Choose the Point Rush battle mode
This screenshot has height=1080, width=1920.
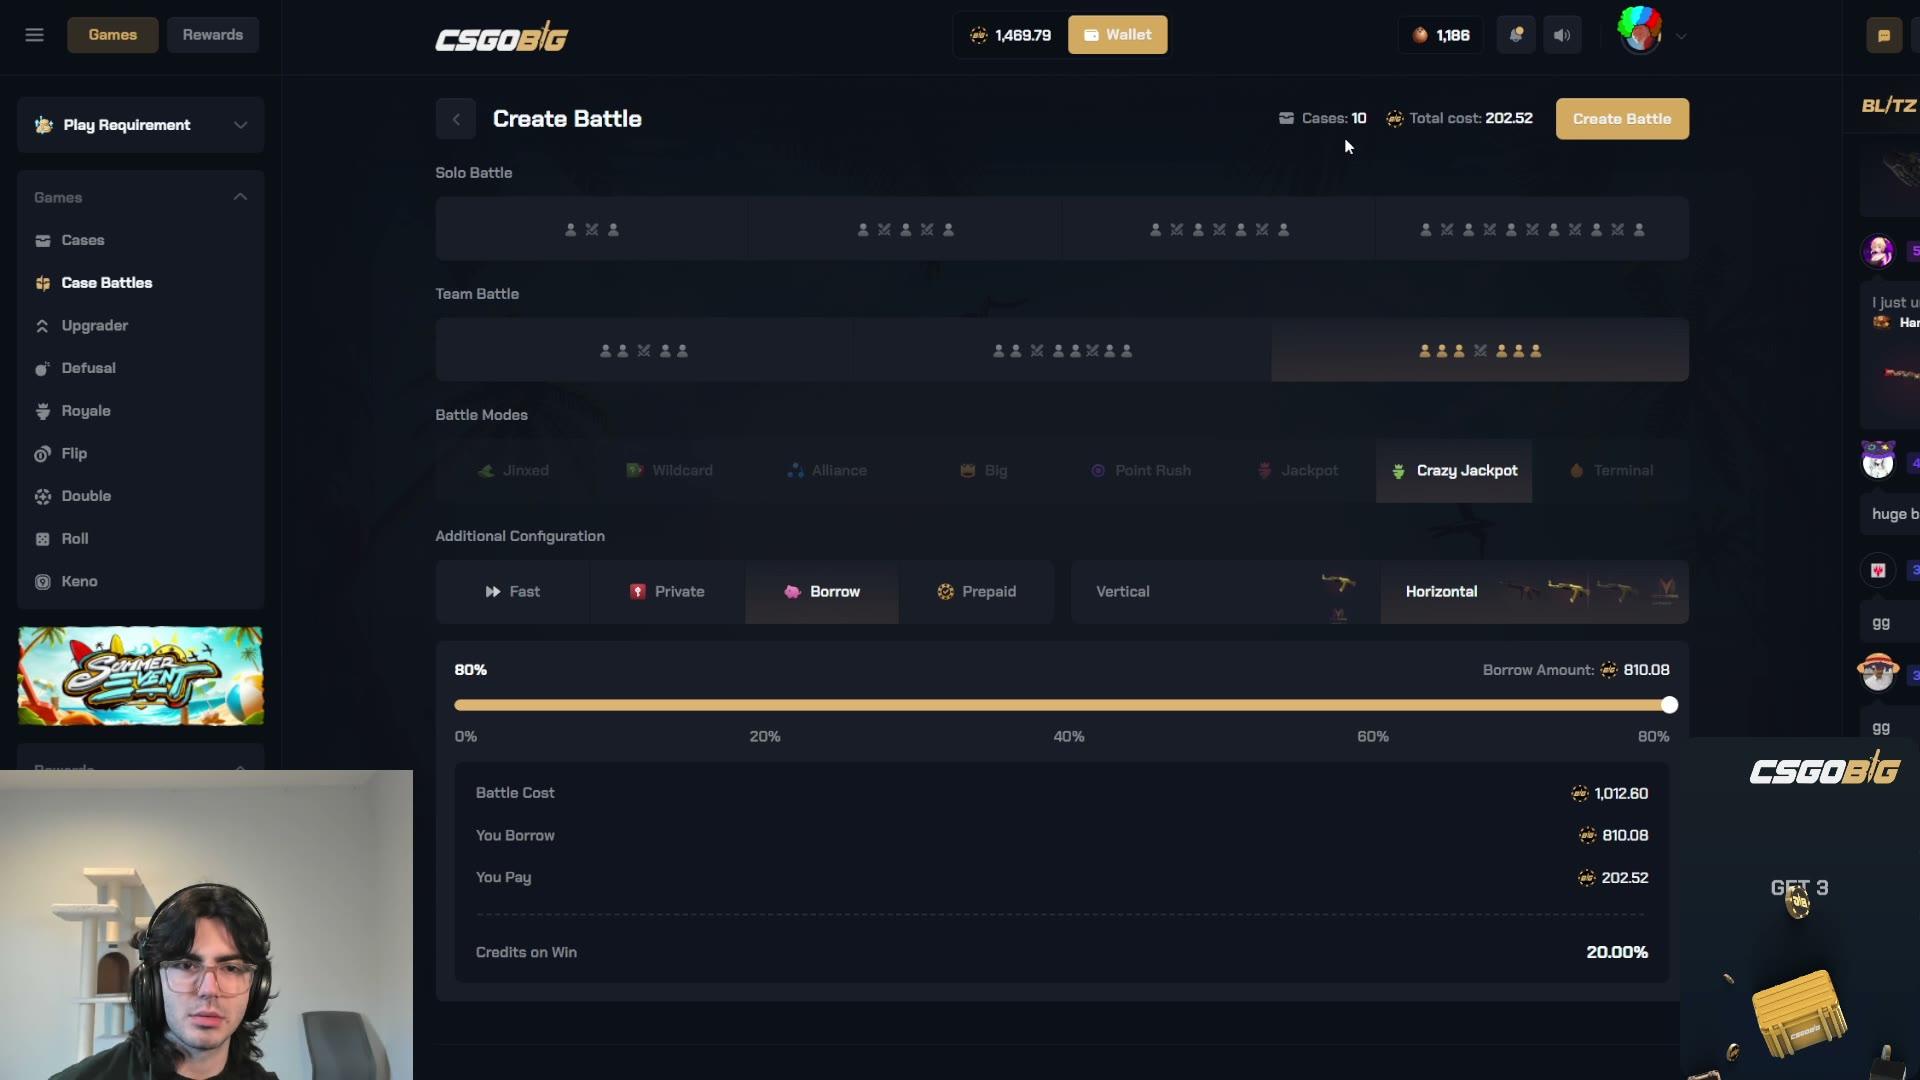tap(1140, 471)
